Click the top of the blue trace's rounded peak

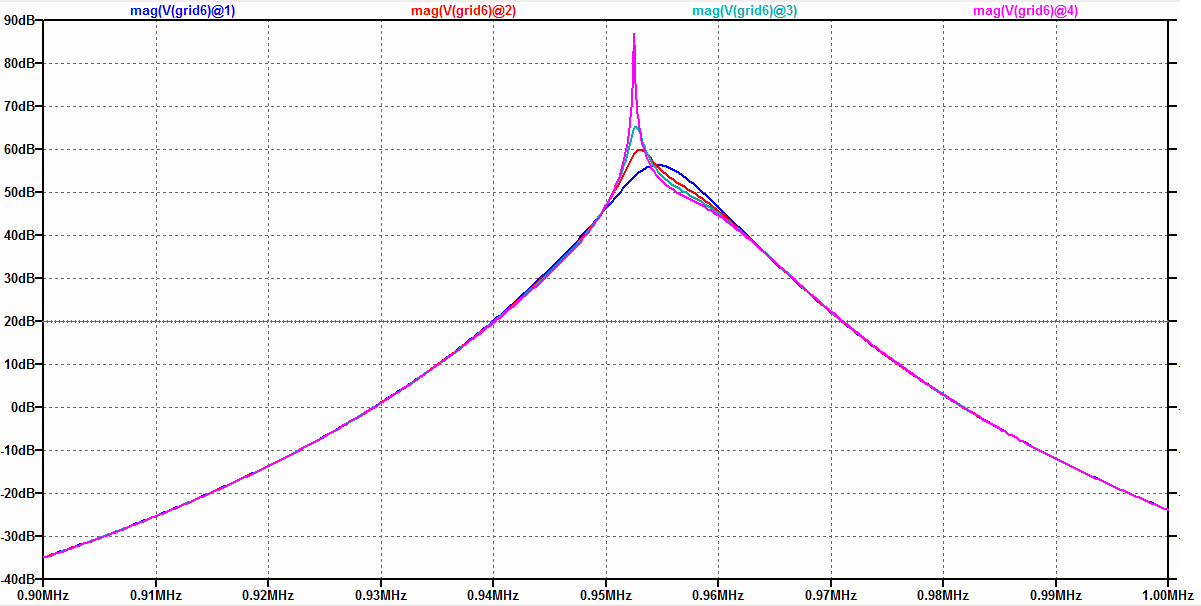[x=657, y=165]
